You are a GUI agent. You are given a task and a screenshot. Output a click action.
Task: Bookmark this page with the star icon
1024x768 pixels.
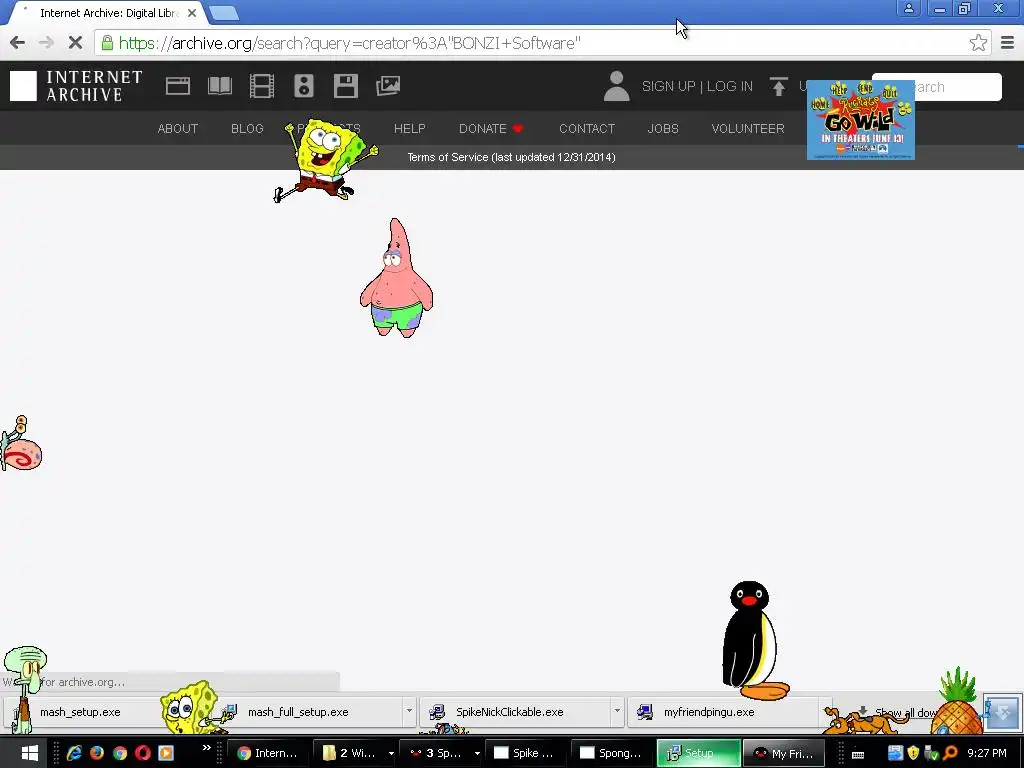978,43
